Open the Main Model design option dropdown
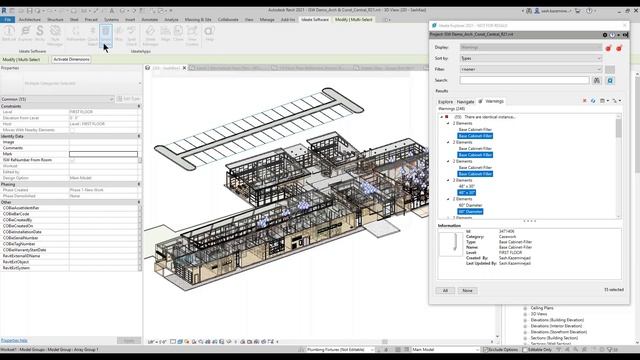Screen dimensions: 640x360 (x=445, y=350)
